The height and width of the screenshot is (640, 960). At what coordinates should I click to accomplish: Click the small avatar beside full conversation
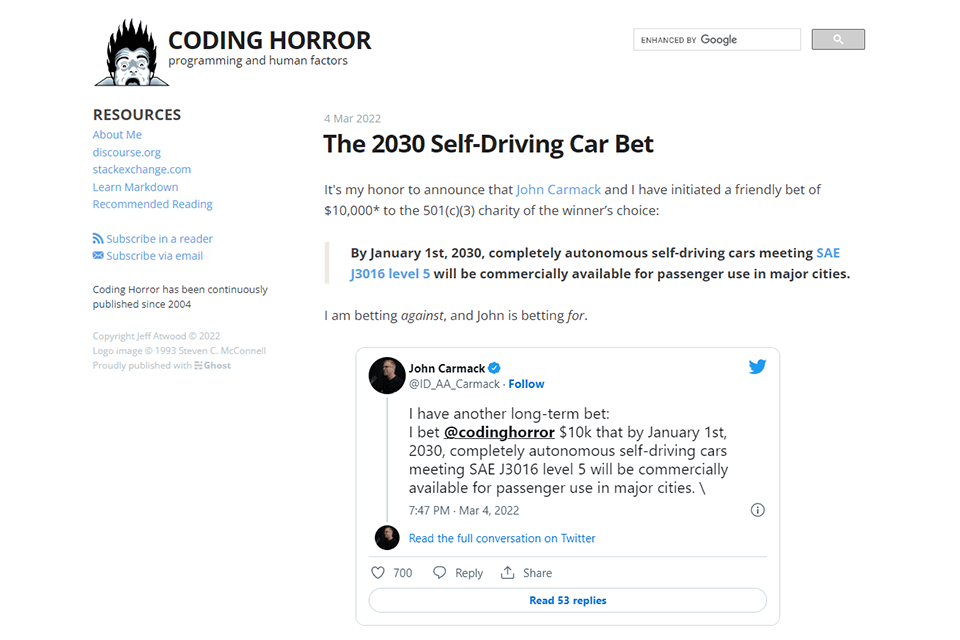tap(387, 538)
